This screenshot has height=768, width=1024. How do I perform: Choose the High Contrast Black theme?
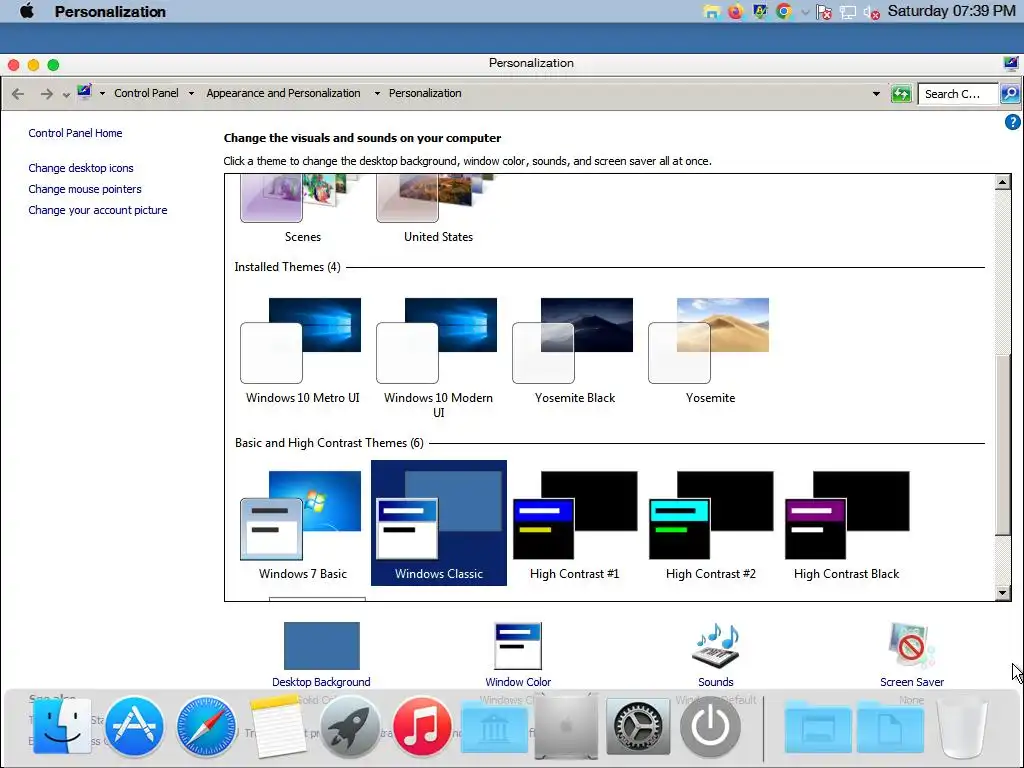(x=846, y=524)
